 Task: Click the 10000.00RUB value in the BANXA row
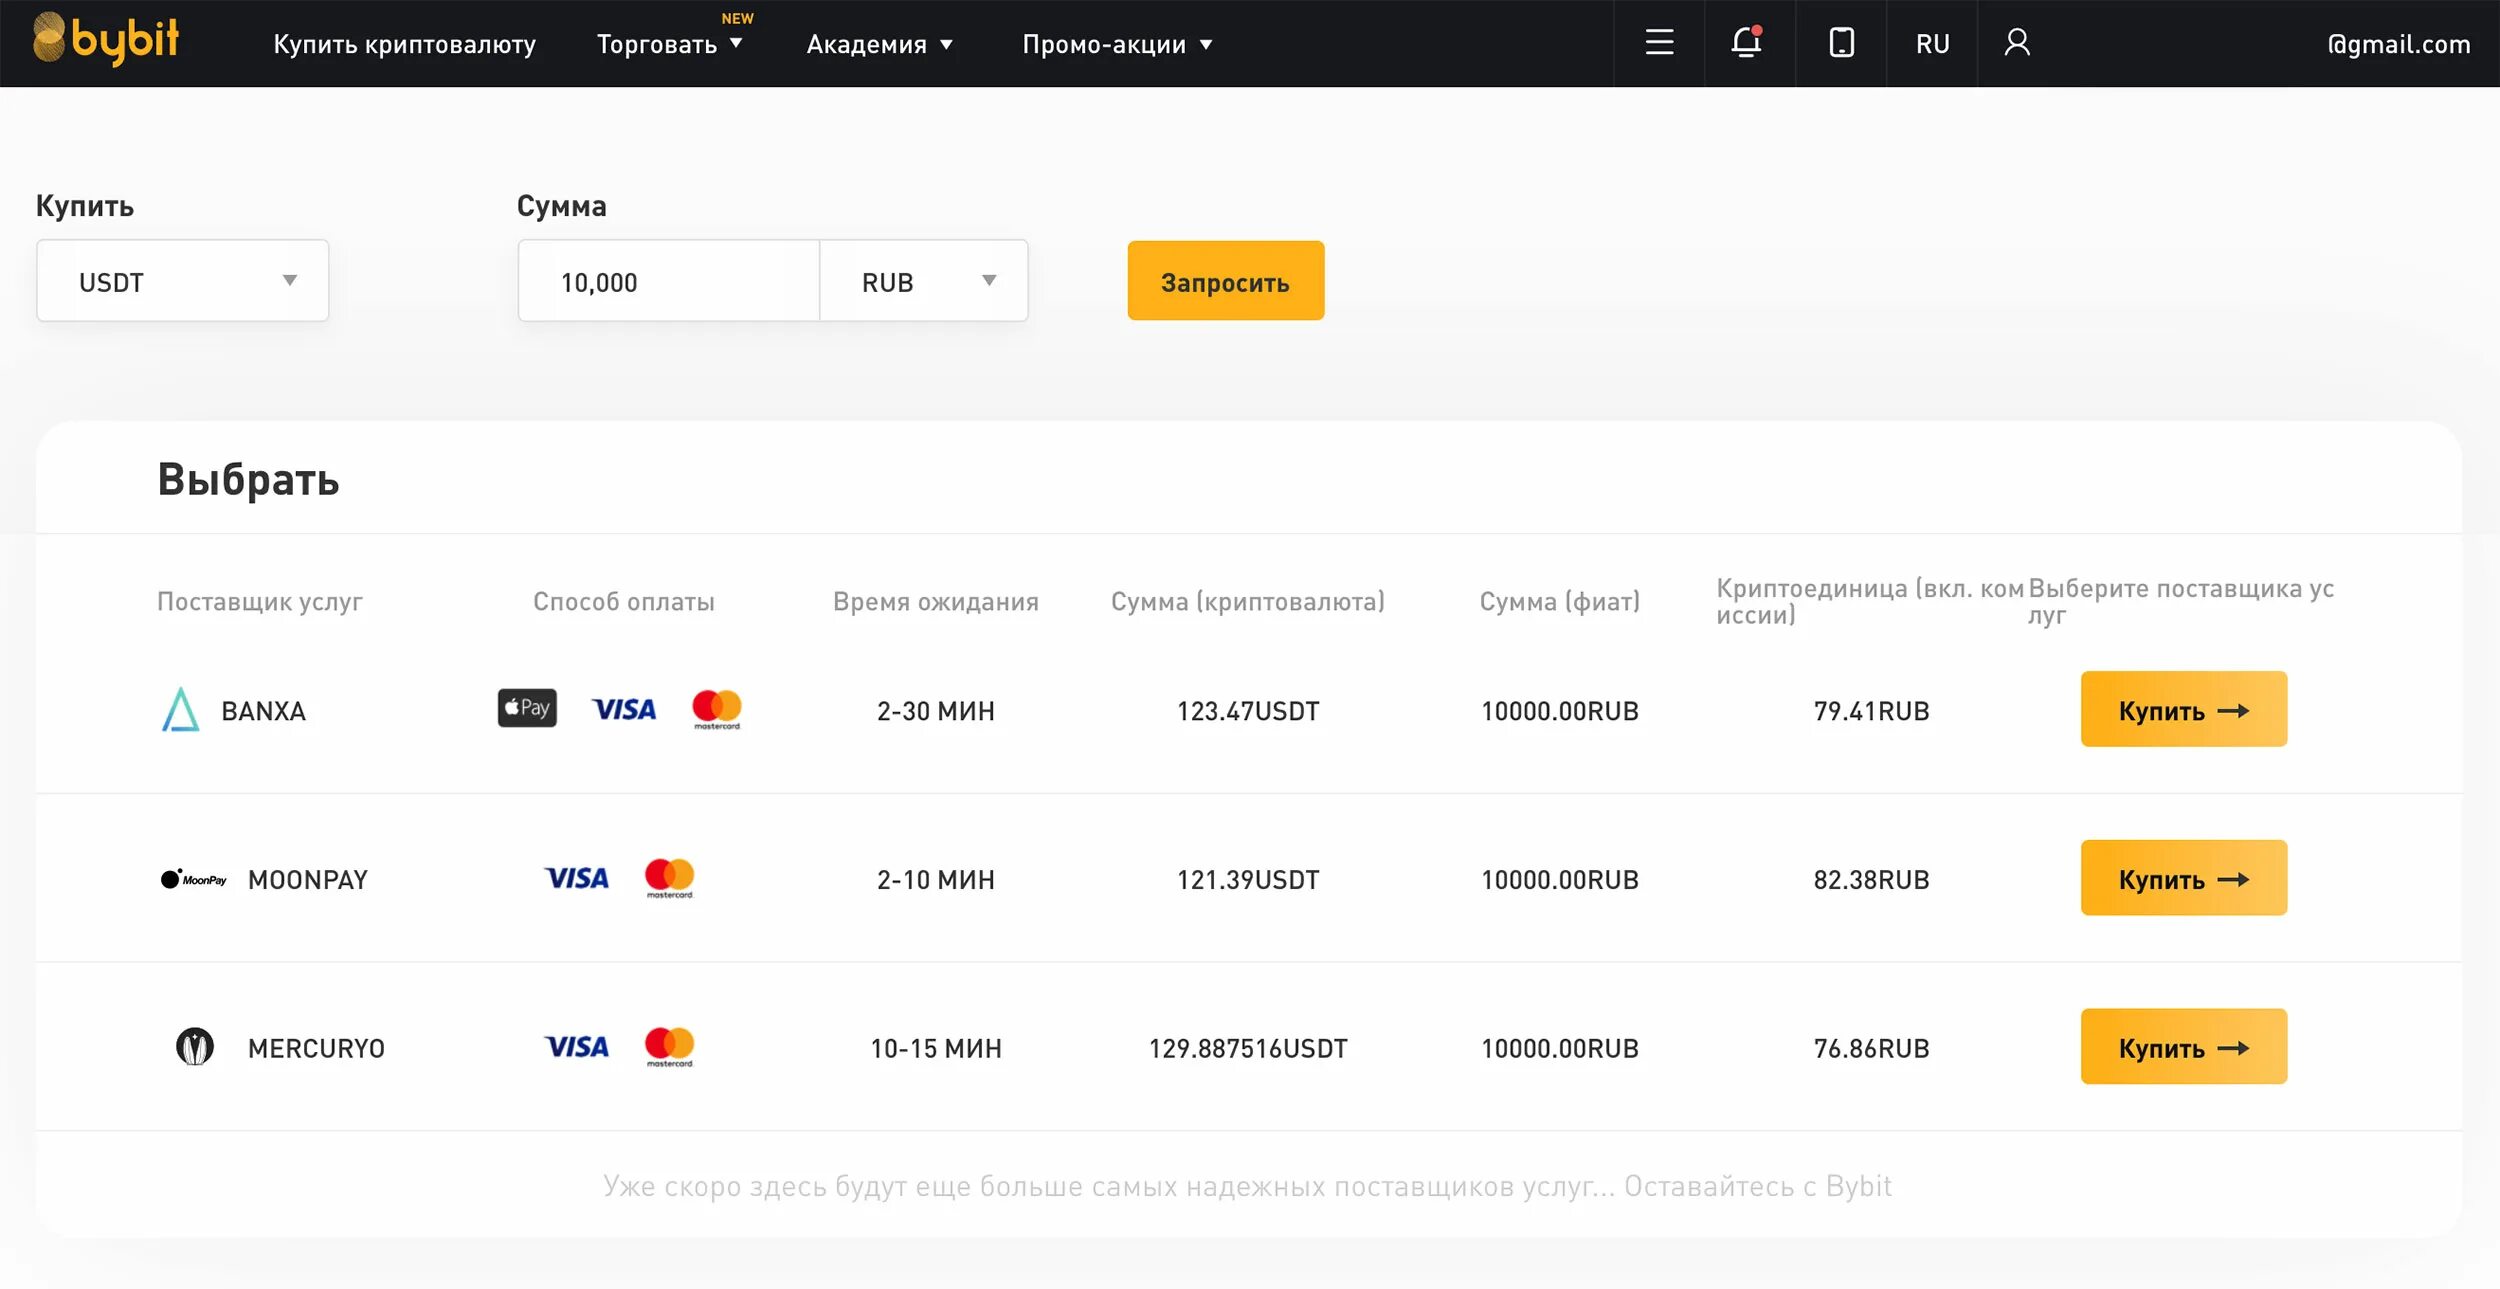pyautogui.click(x=1560, y=711)
